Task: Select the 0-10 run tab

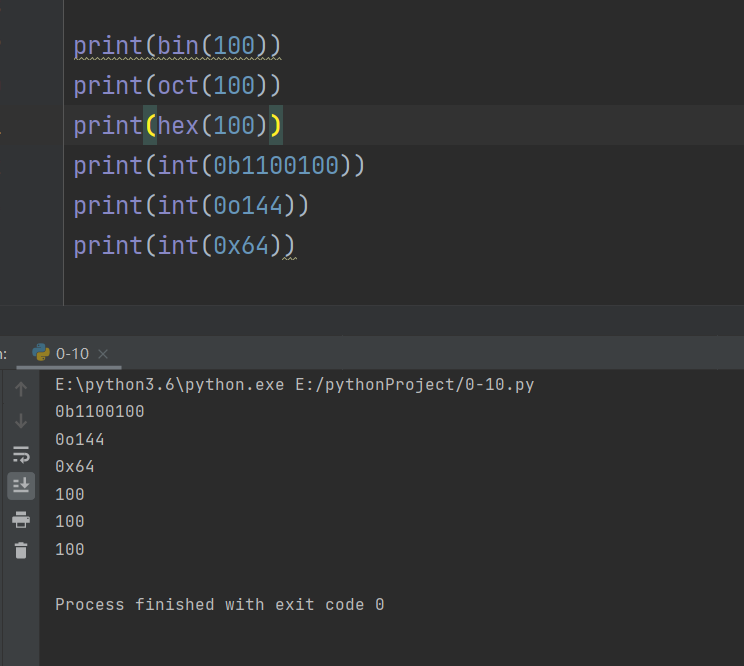Action: [x=72, y=353]
